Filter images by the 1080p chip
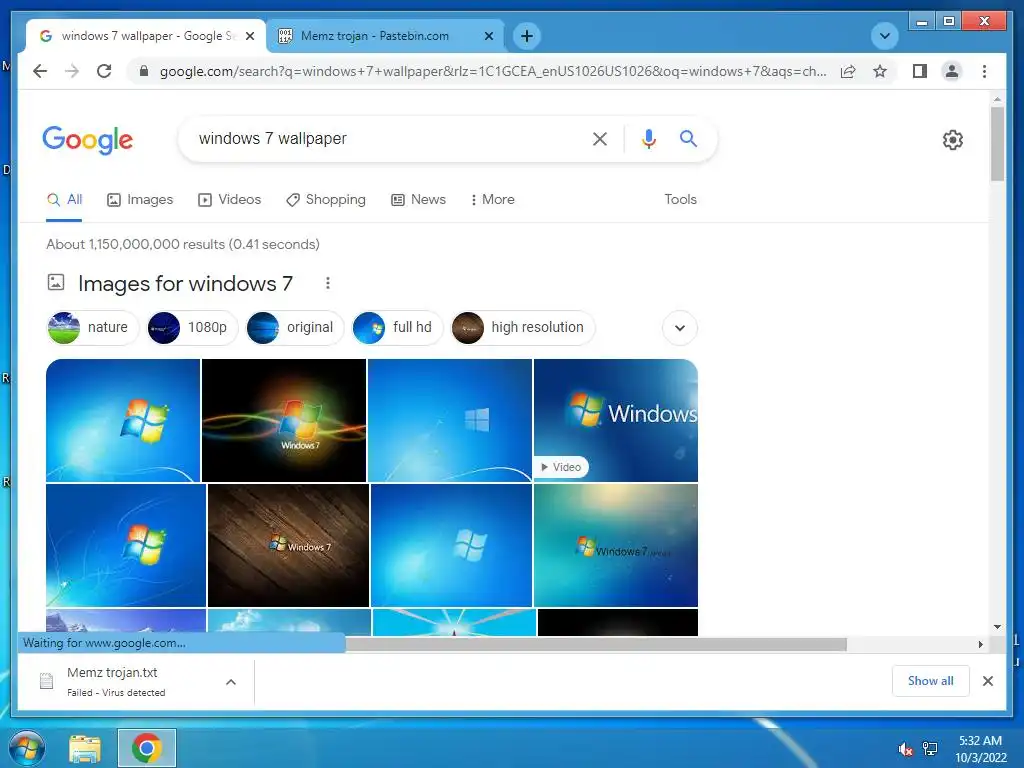 [x=191, y=327]
